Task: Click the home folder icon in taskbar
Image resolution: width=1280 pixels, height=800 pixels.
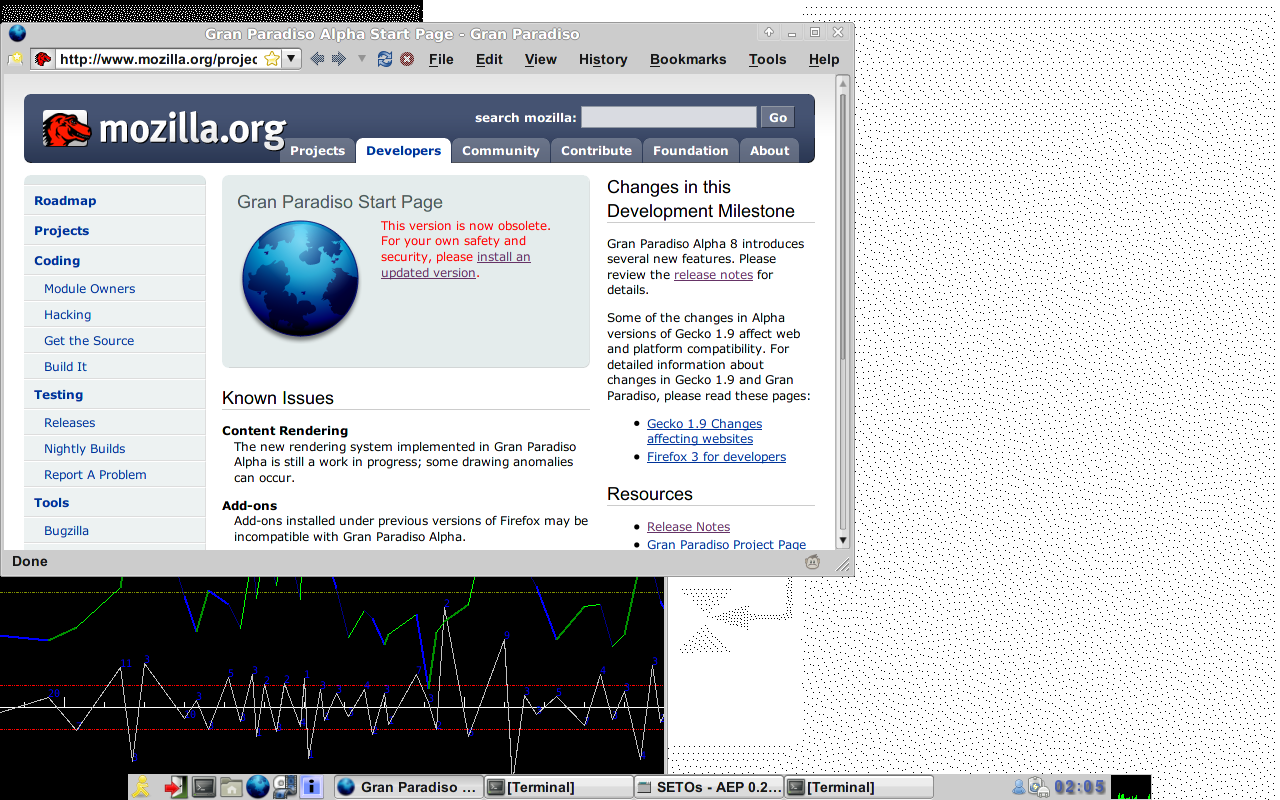Action: [231, 787]
